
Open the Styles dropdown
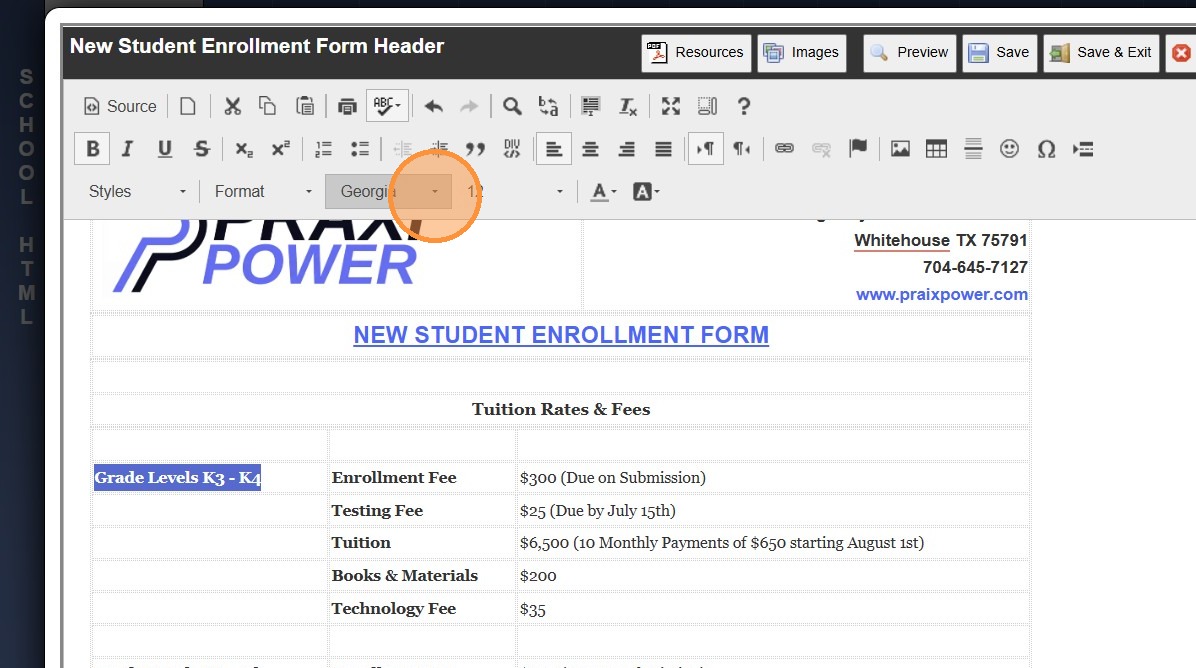(x=137, y=191)
